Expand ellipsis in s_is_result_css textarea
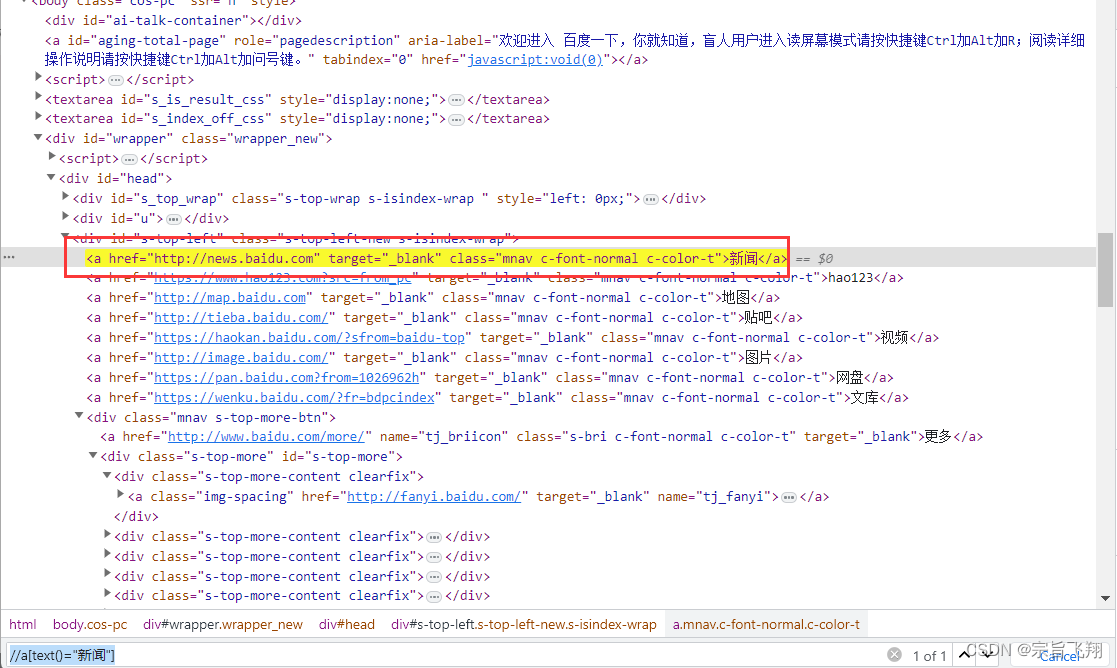Image resolution: width=1117 pixels, height=668 pixels. (457, 100)
